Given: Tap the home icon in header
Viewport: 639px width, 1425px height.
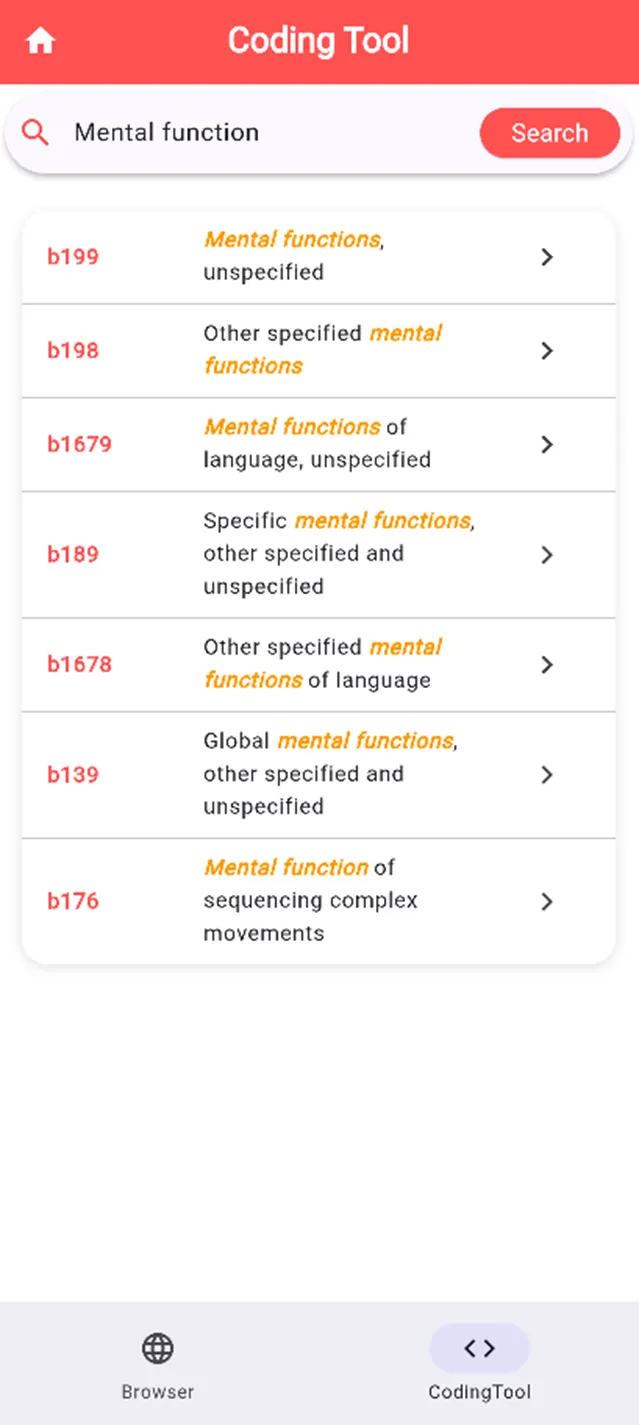Looking at the screenshot, I should pos(41,41).
